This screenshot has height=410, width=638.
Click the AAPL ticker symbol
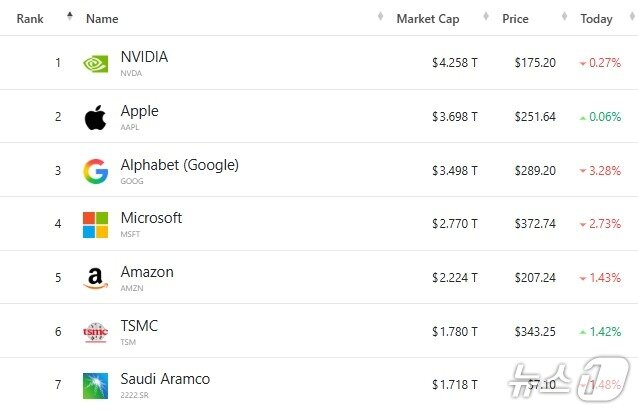pyautogui.click(x=130, y=127)
